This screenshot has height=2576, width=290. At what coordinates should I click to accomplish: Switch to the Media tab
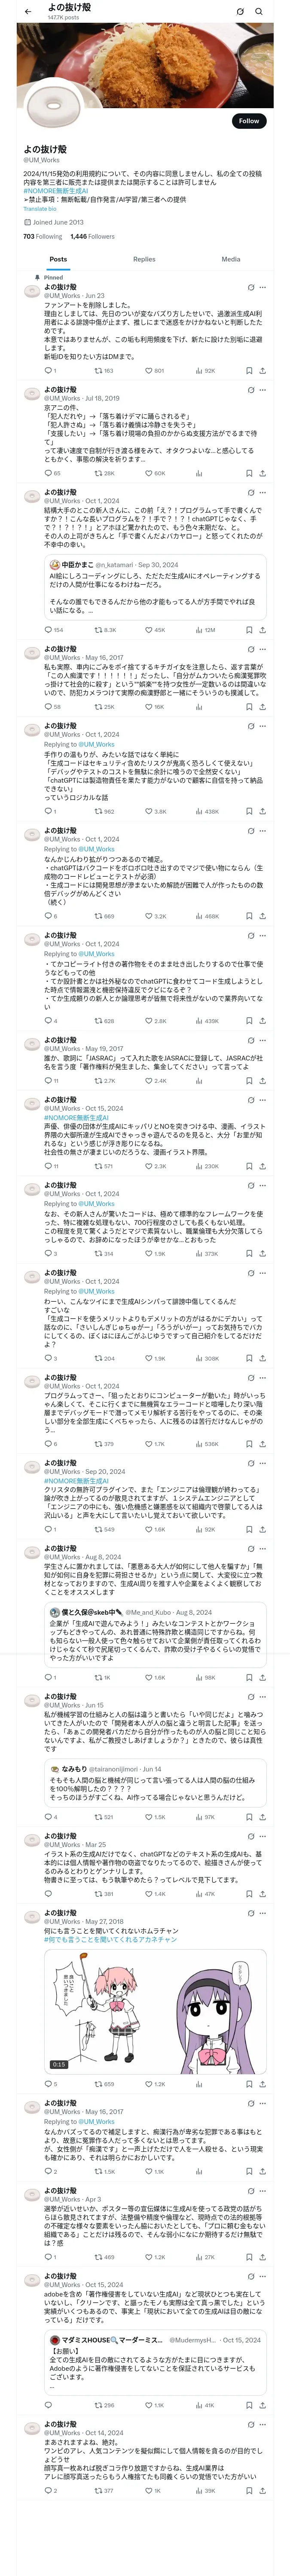231,259
